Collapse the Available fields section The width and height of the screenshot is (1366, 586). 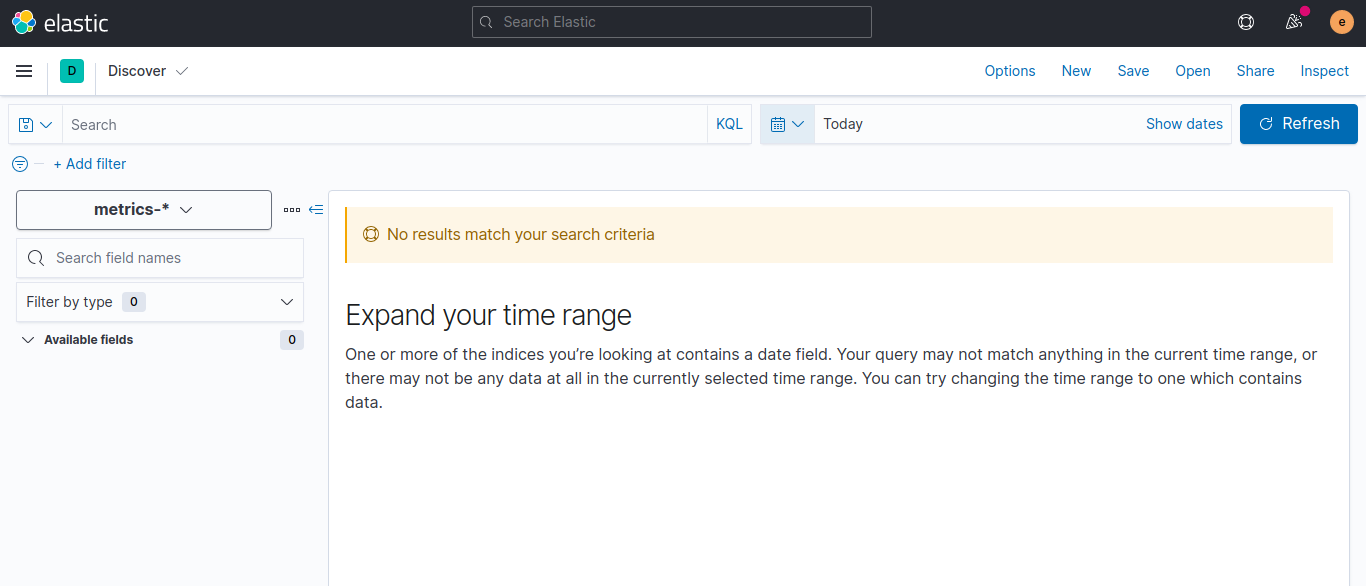(x=28, y=340)
